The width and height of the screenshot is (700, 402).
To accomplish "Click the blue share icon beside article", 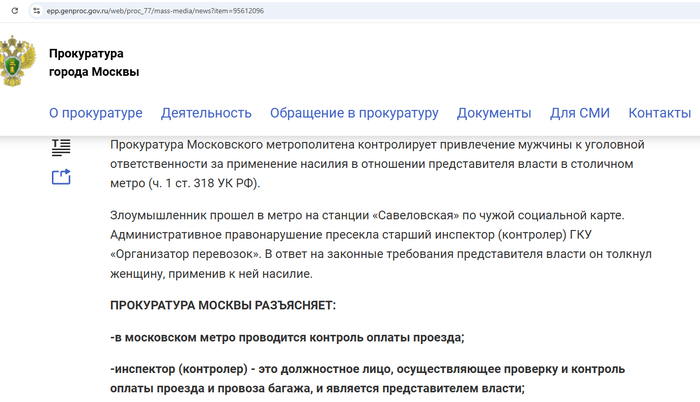I will (62, 177).
